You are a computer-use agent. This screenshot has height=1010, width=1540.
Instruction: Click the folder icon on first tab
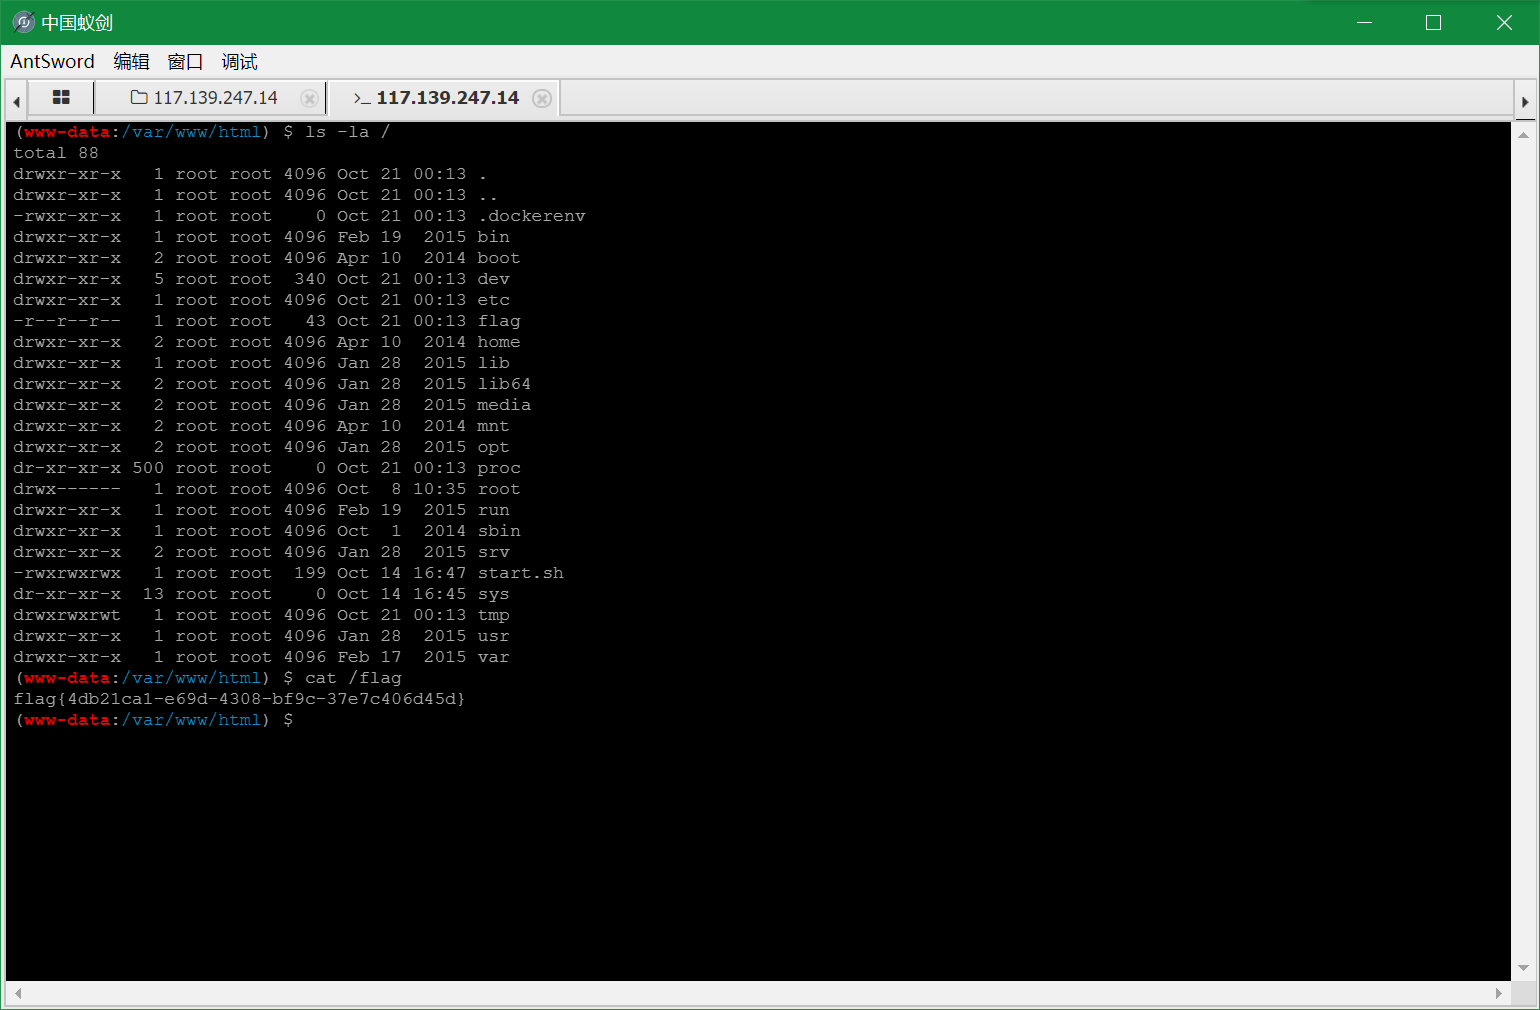139,97
